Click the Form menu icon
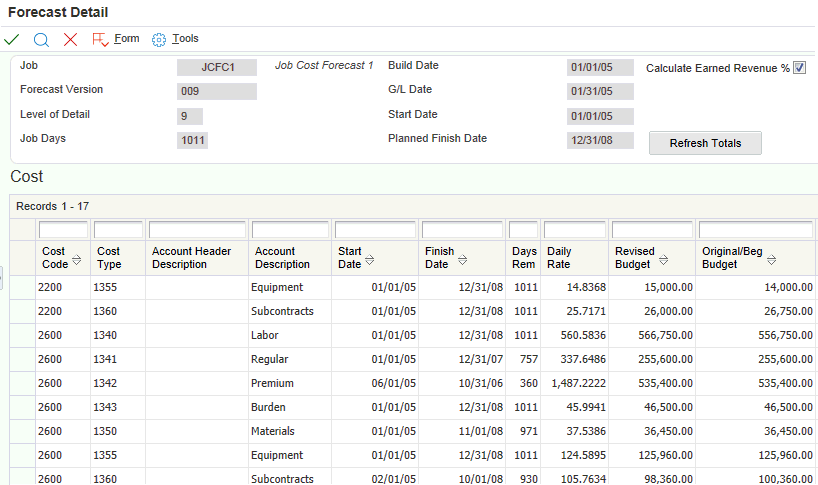The height and width of the screenshot is (485, 818). (100, 39)
